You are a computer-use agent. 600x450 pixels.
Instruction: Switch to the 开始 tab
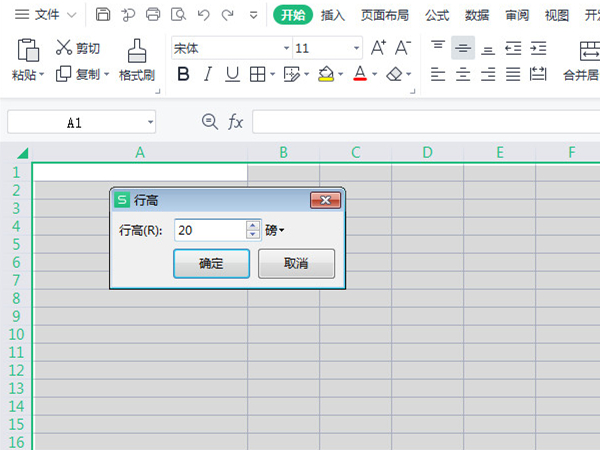[x=293, y=15]
